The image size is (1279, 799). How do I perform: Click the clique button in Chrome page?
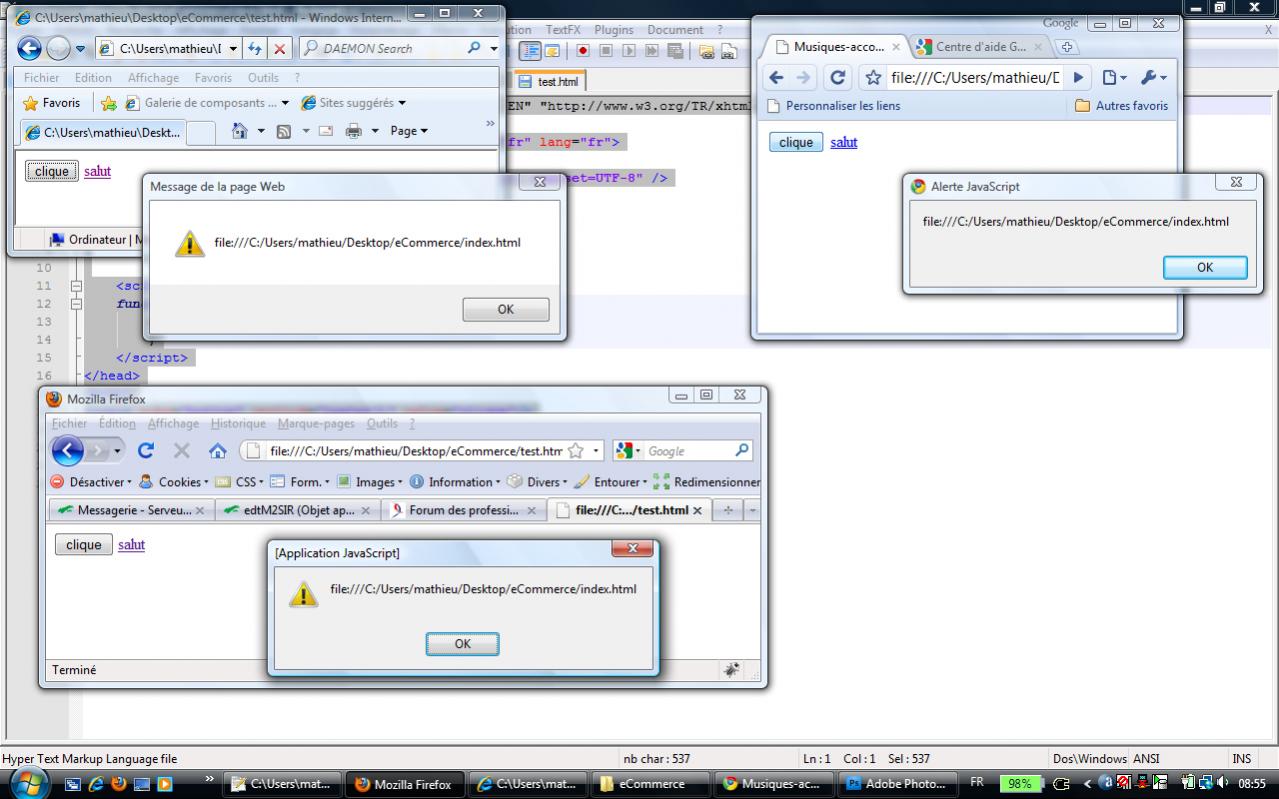click(x=796, y=142)
